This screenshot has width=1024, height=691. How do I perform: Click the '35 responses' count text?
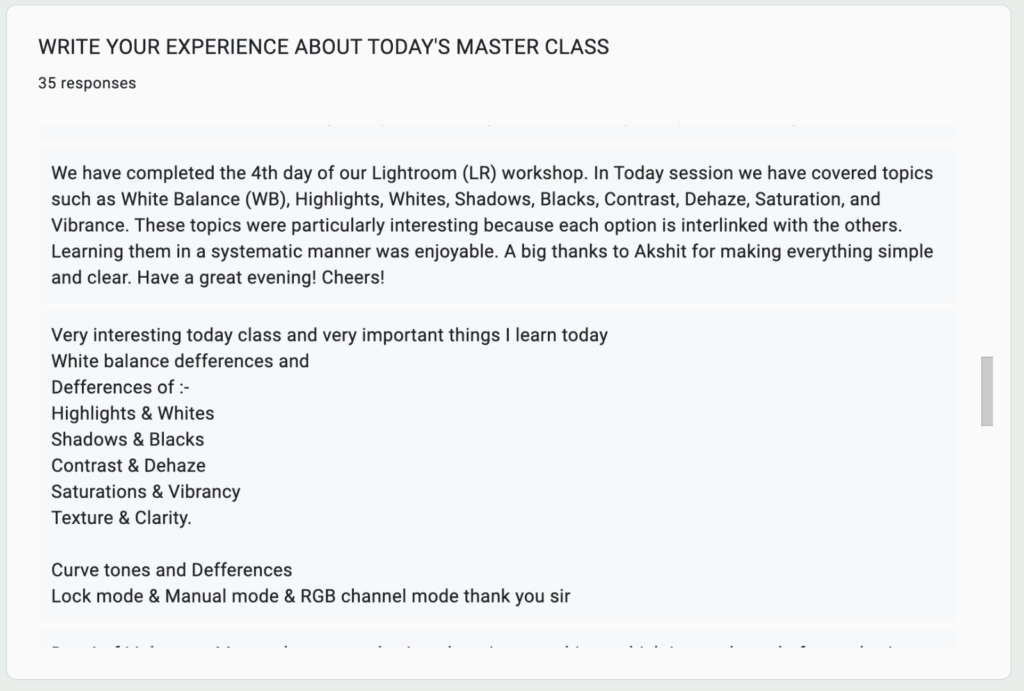(87, 83)
